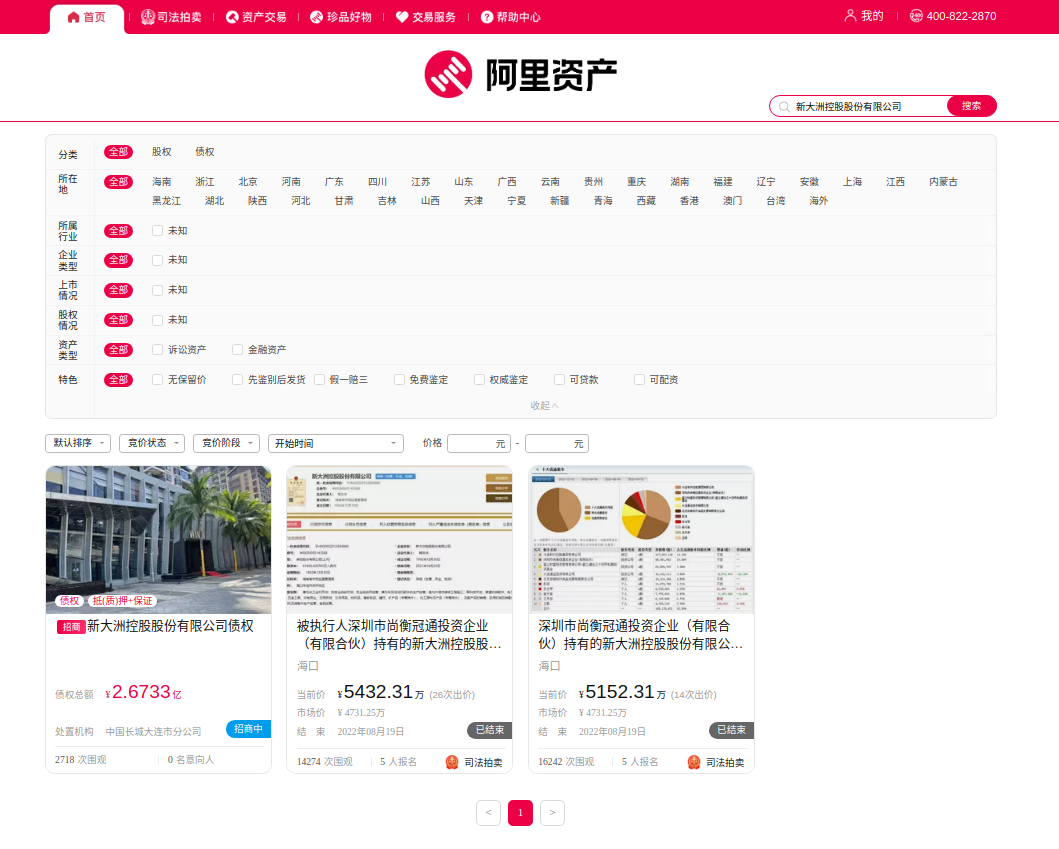The width and height of the screenshot is (1059, 849).
Task: Click the minimum price input field
Action: [x=479, y=443]
